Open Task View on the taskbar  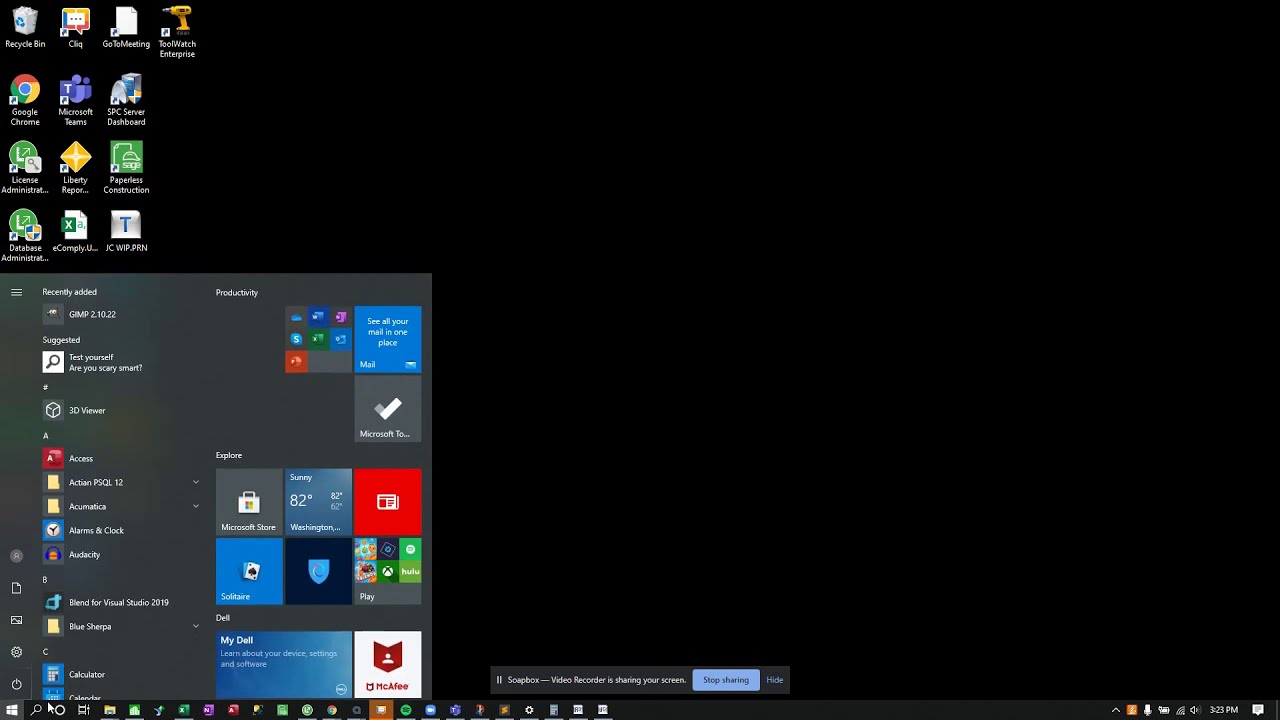84,710
